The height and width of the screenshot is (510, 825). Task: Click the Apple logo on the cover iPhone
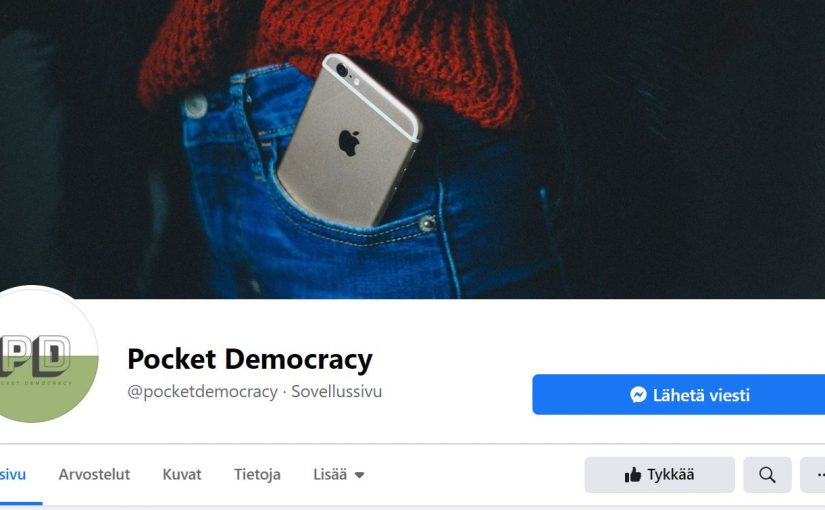click(348, 143)
